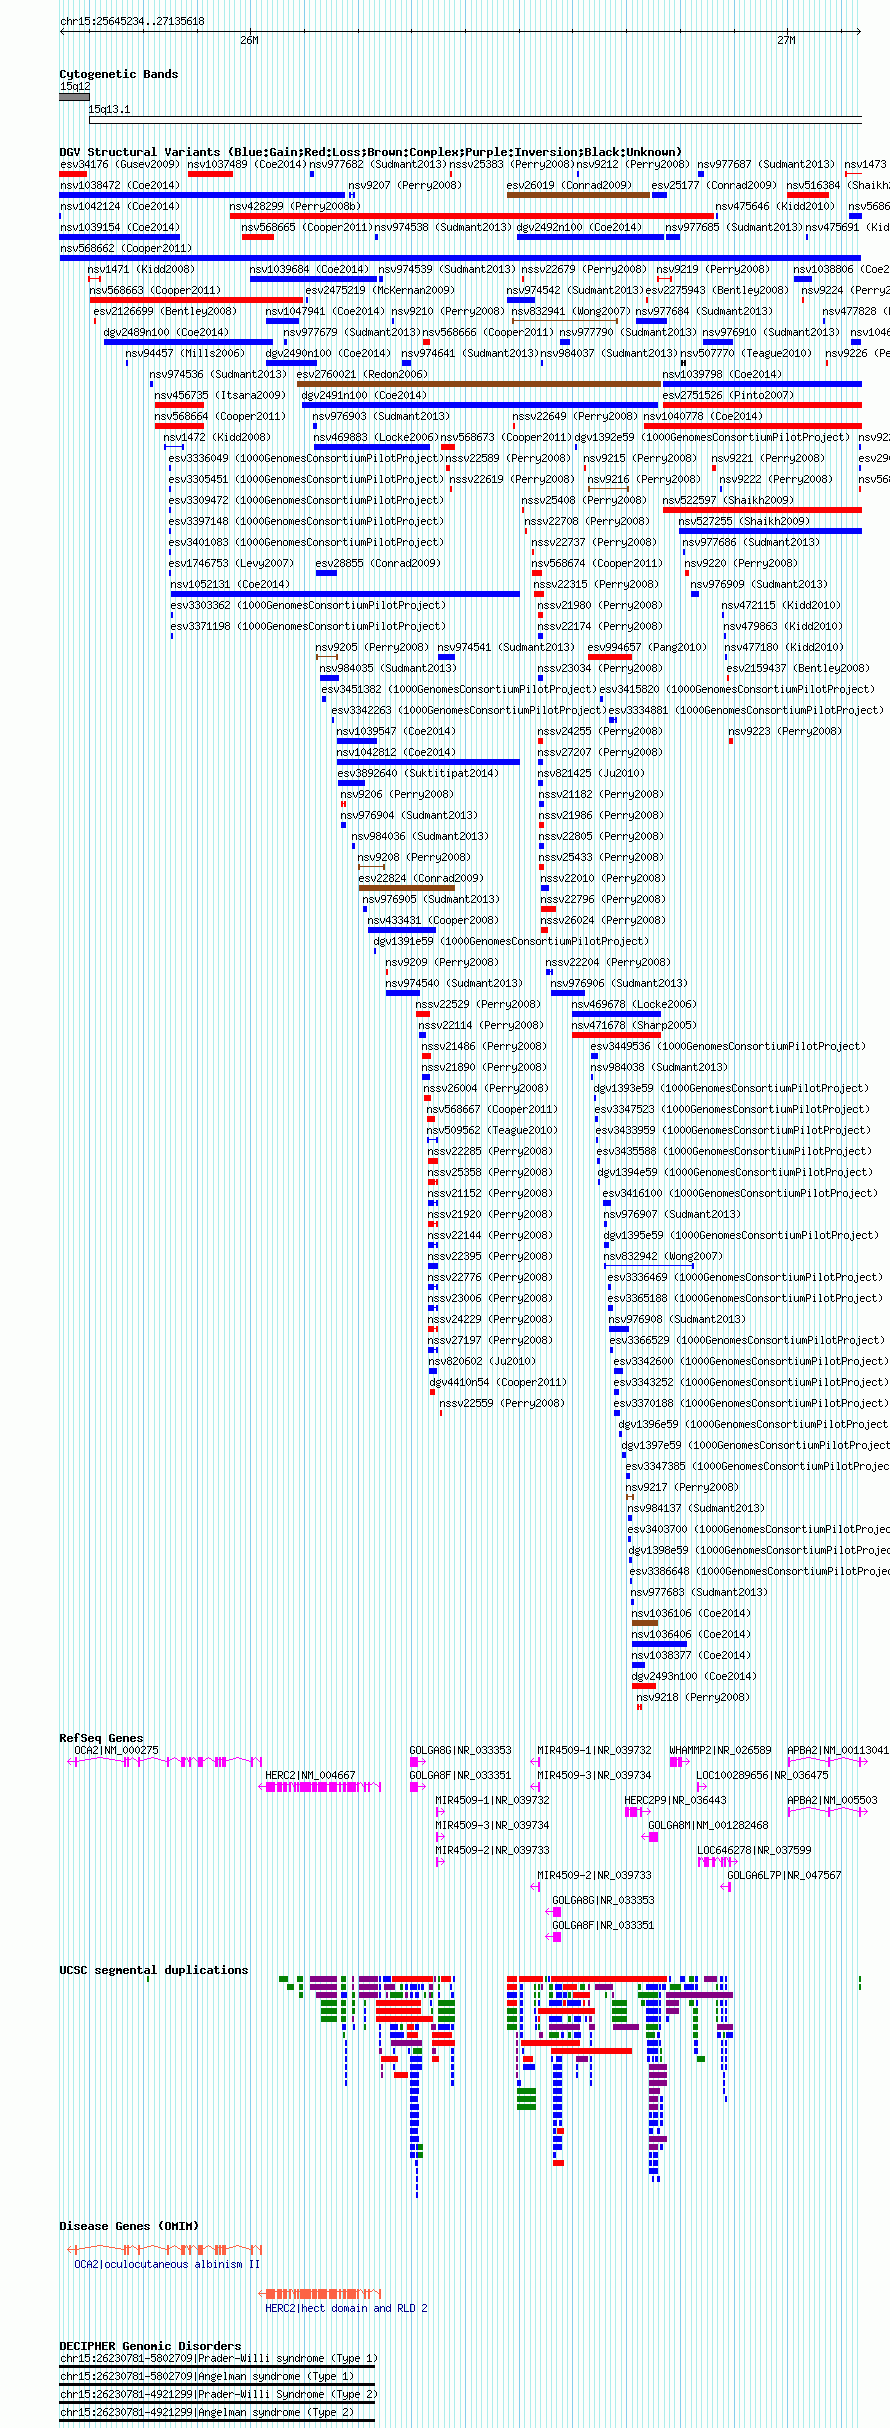Open variant nsv1038472 (Coe2014)
890x2428 pixels.
pos(120,185)
